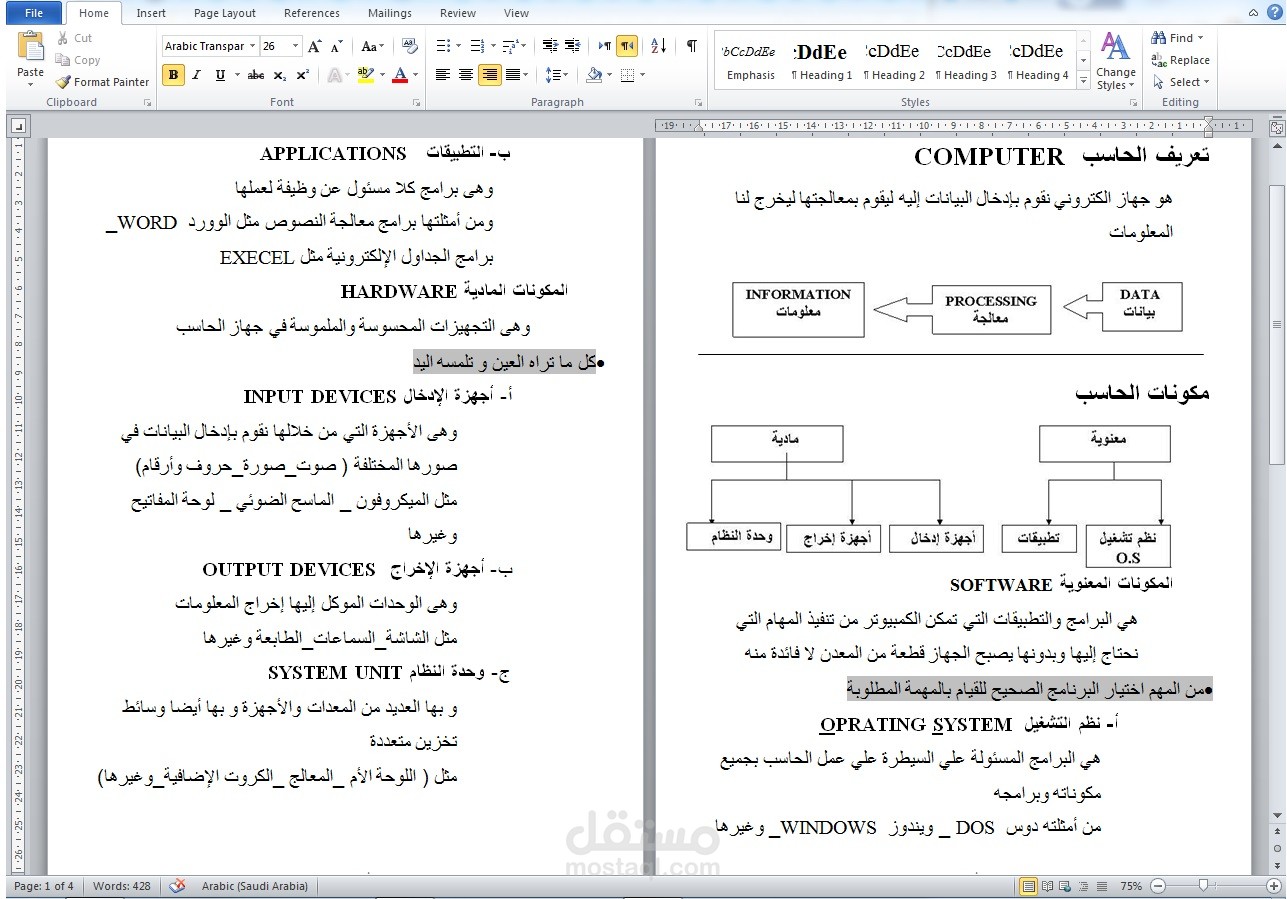The height and width of the screenshot is (899, 1287).
Task: Open the File tab
Action: click(35, 13)
